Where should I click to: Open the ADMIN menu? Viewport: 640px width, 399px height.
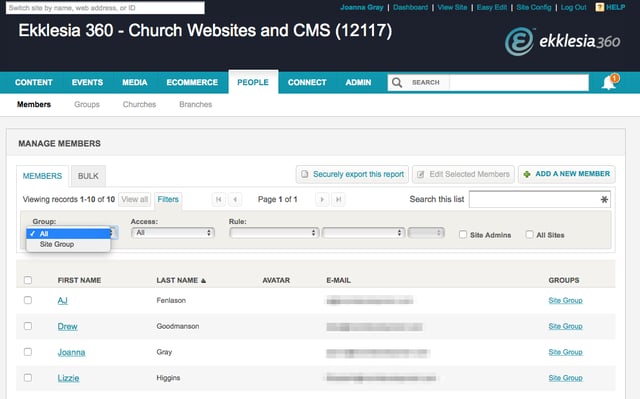click(358, 82)
